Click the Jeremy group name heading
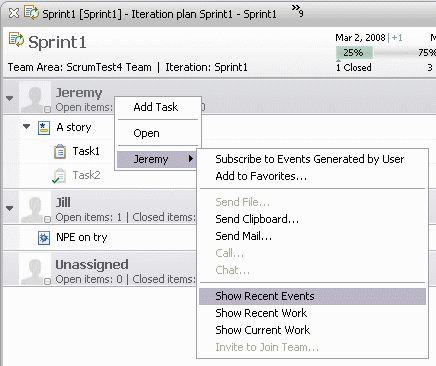Screen dimensions: 436x366 [x=79, y=93]
